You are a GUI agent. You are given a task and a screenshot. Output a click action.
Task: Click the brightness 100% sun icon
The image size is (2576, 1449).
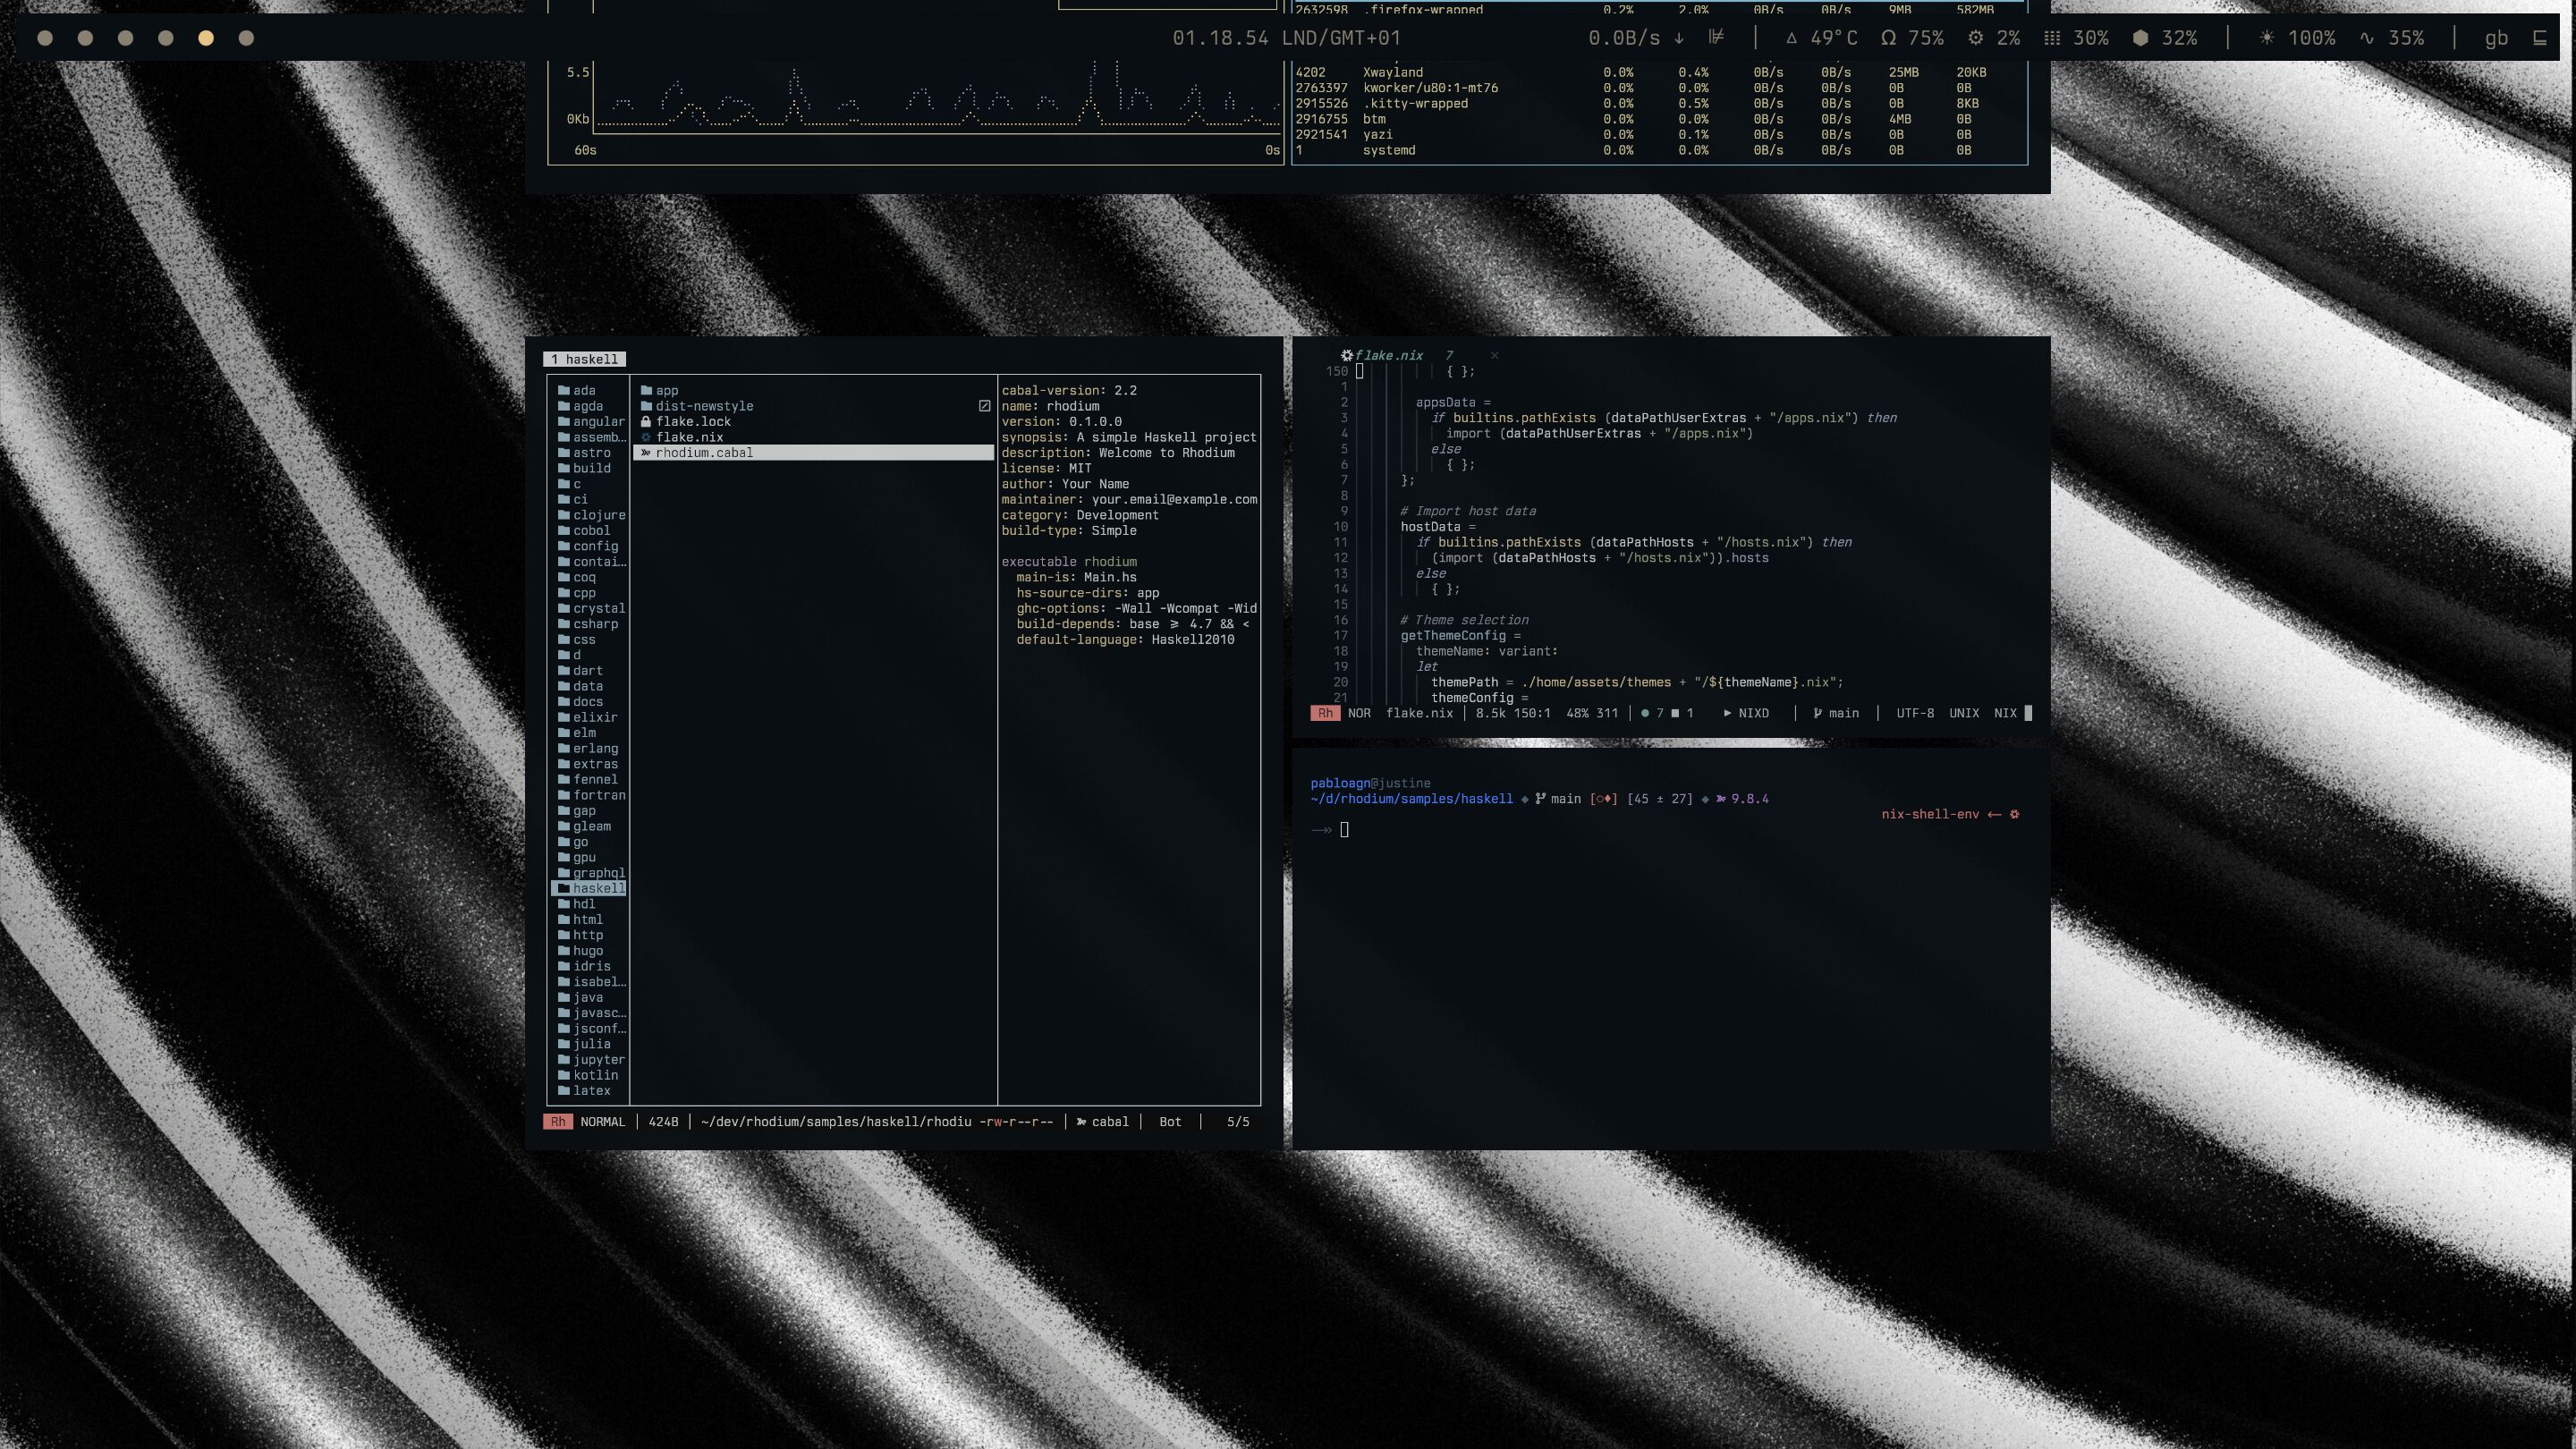[2266, 38]
